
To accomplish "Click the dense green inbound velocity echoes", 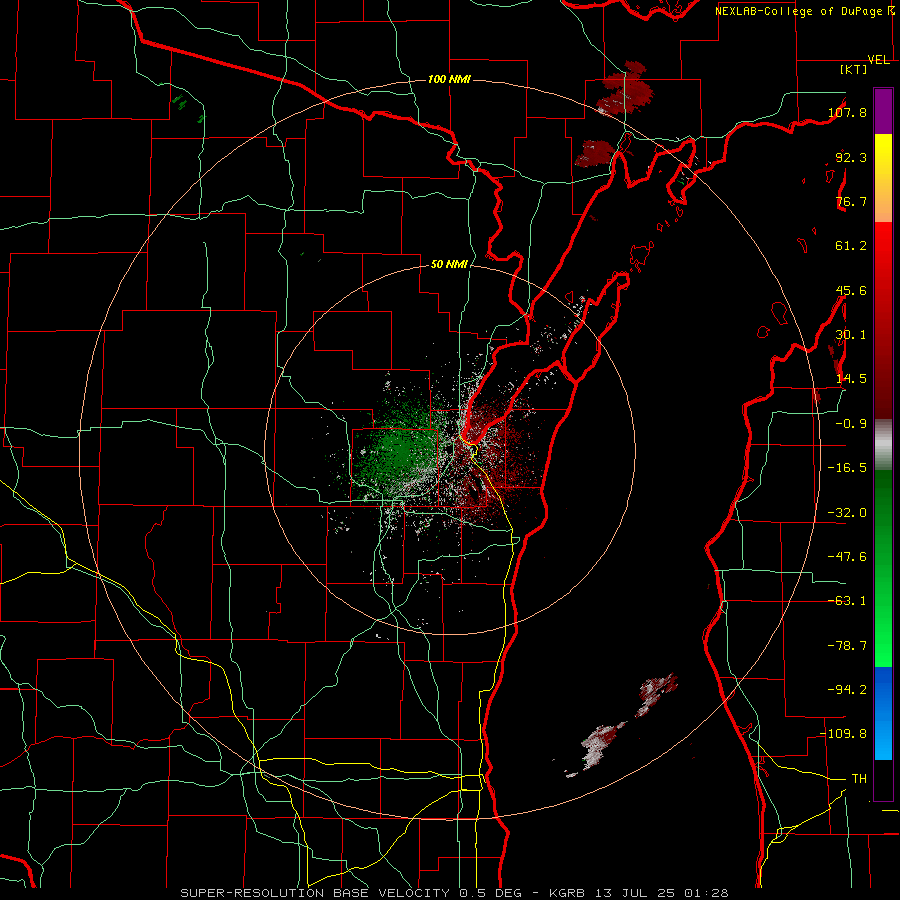I will click(399, 451).
